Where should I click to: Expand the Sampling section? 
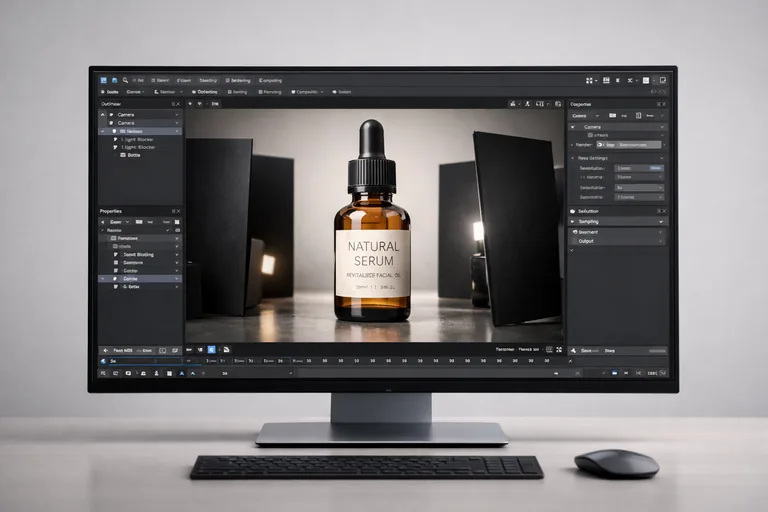coord(617,221)
